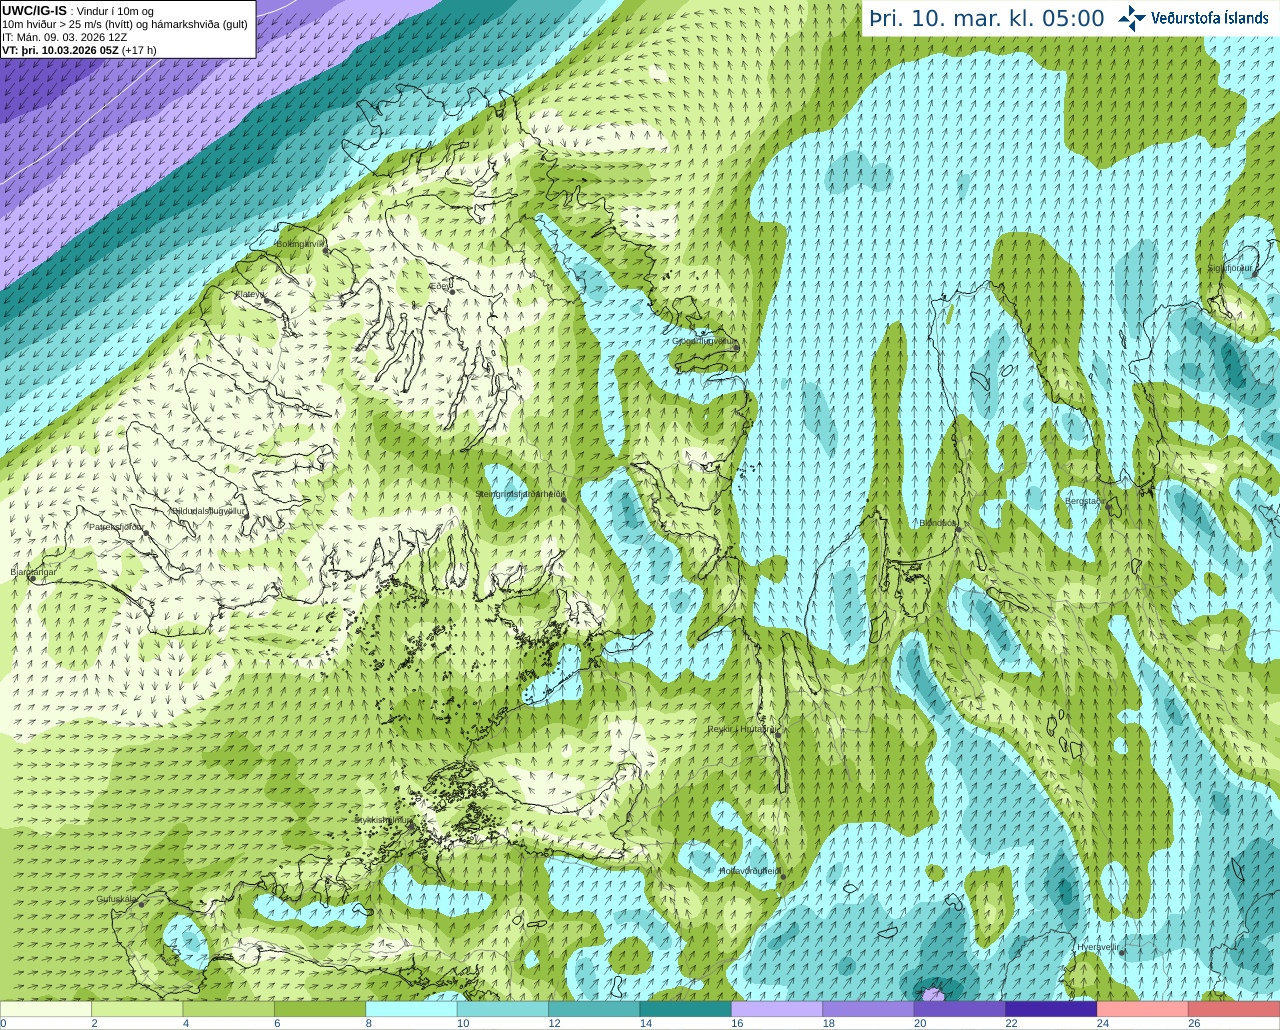Click the 16–18 m/s lavender legend swatch

pos(777,1009)
